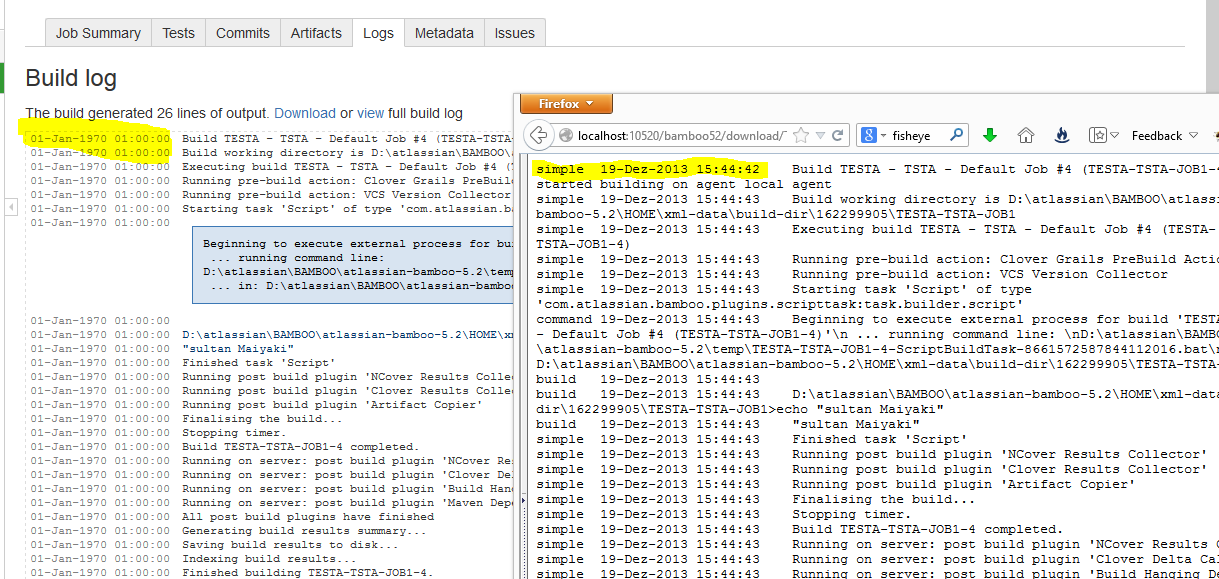Select the Logs tab
Viewport: 1219px width, 579px height.
pos(378,33)
